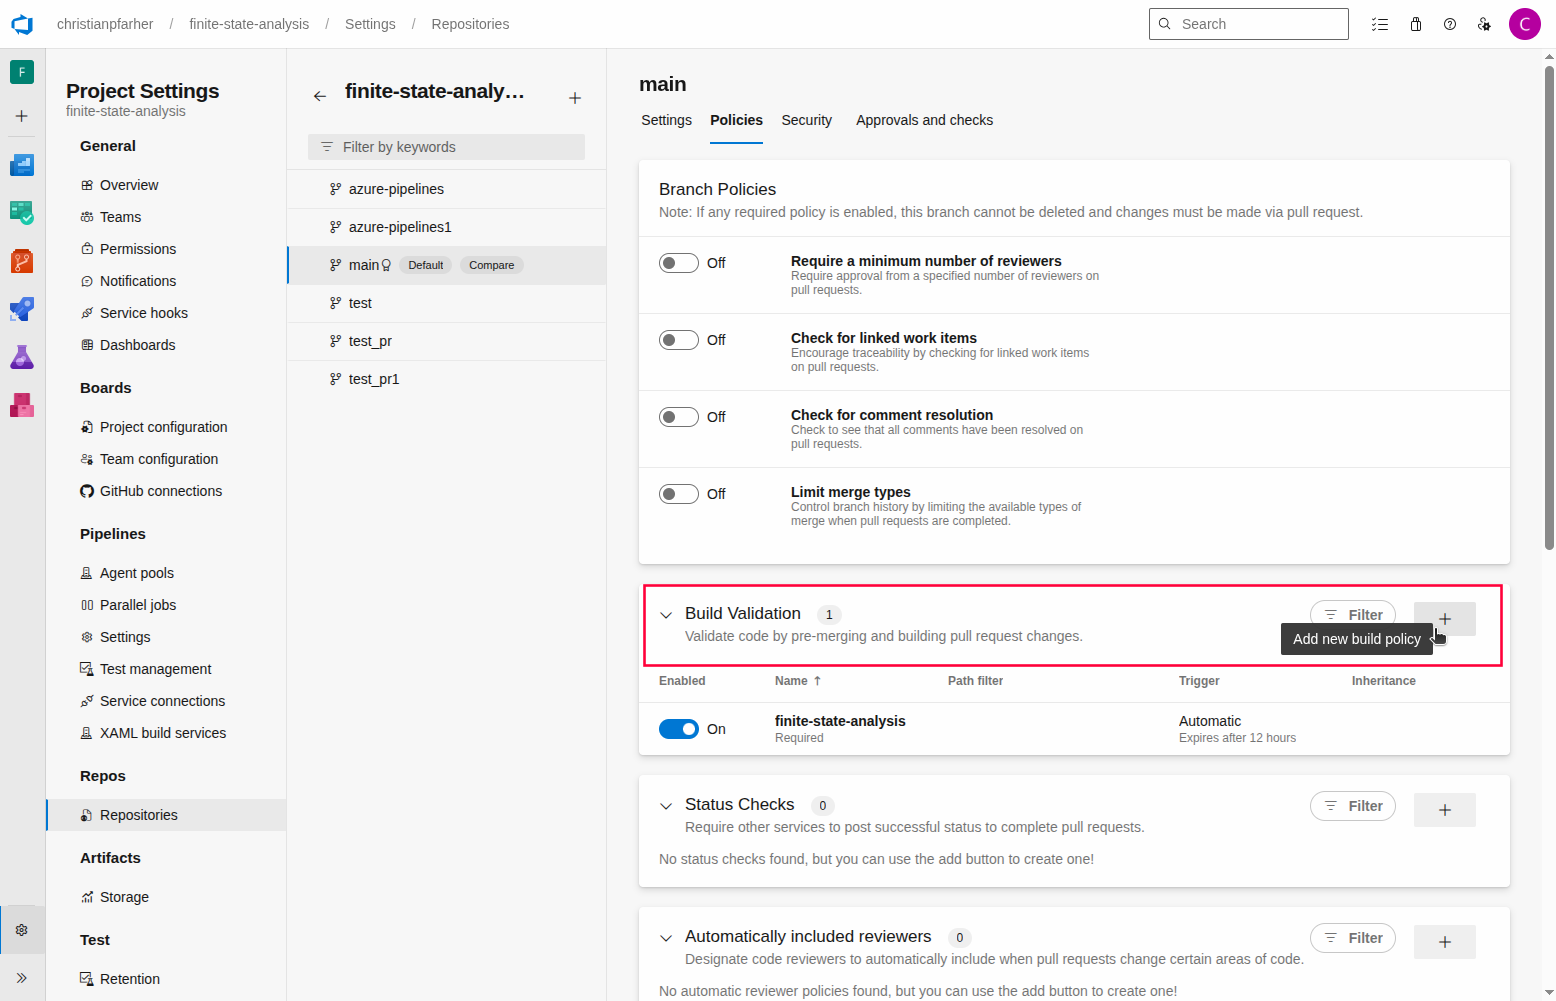Sort build policies by Name column
The image size is (1556, 1001).
(x=798, y=681)
